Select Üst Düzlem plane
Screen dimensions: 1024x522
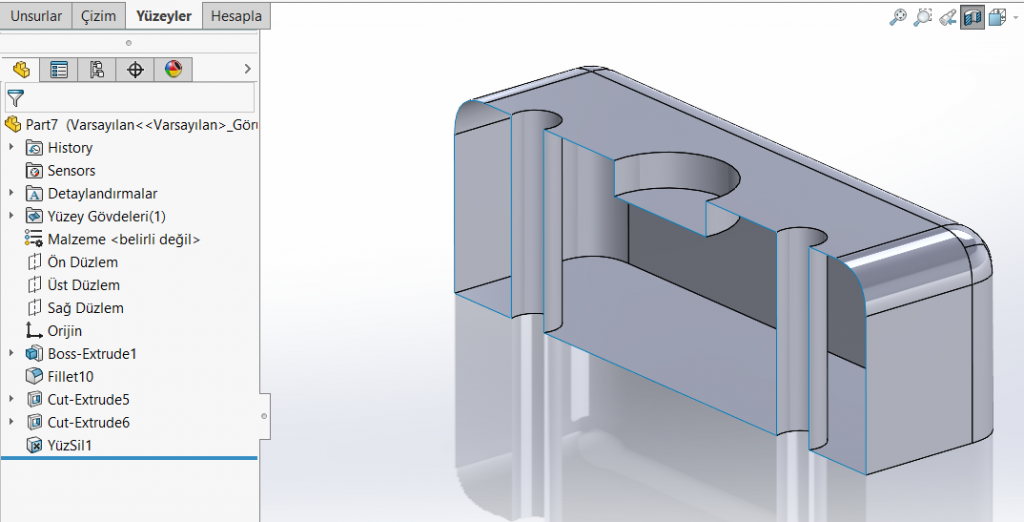pos(84,285)
